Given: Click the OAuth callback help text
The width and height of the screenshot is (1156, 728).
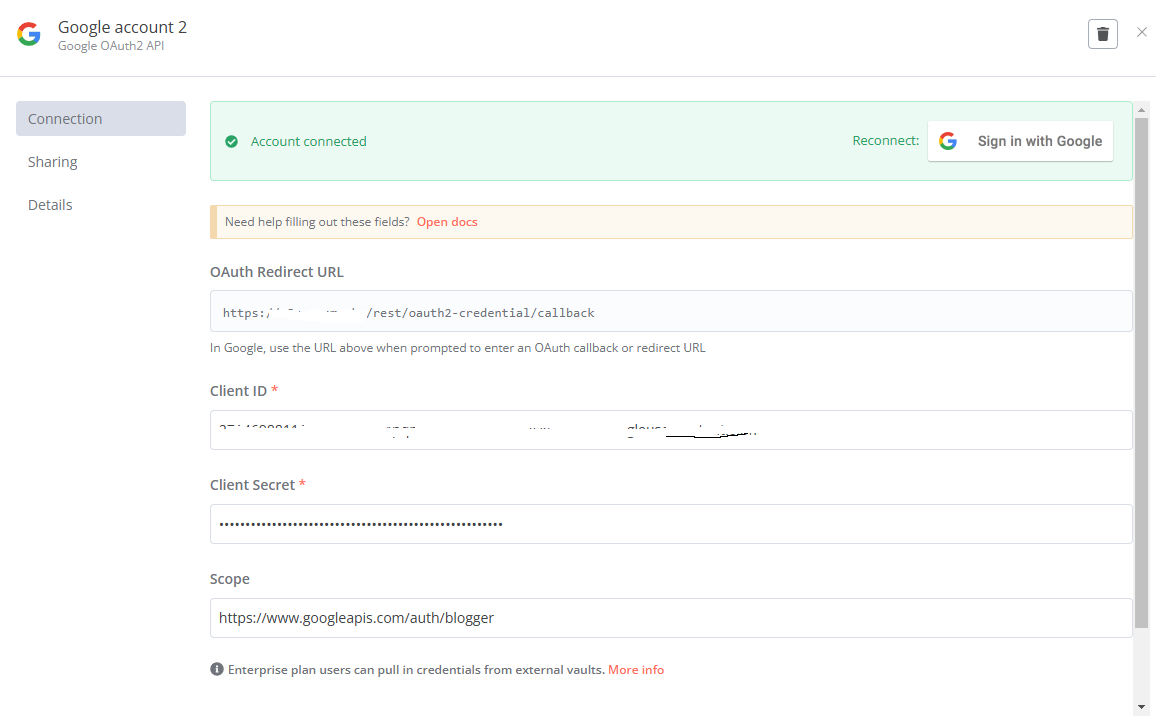Looking at the screenshot, I should coord(457,347).
